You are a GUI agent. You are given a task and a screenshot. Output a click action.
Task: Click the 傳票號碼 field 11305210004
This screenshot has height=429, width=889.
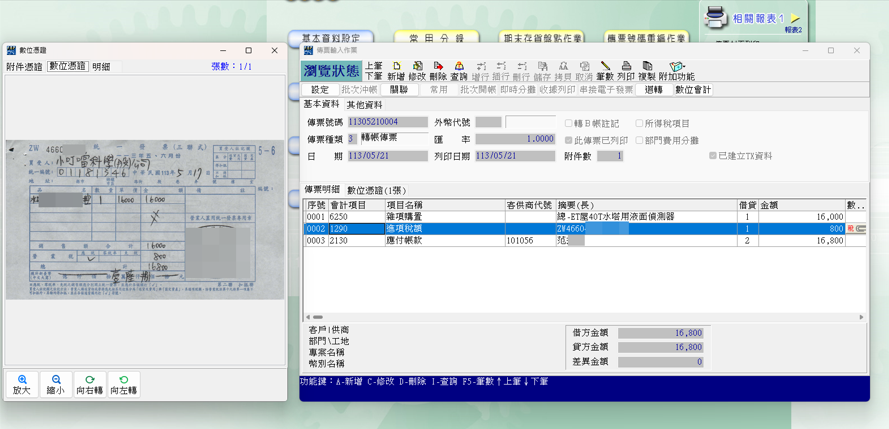pos(387,122)
